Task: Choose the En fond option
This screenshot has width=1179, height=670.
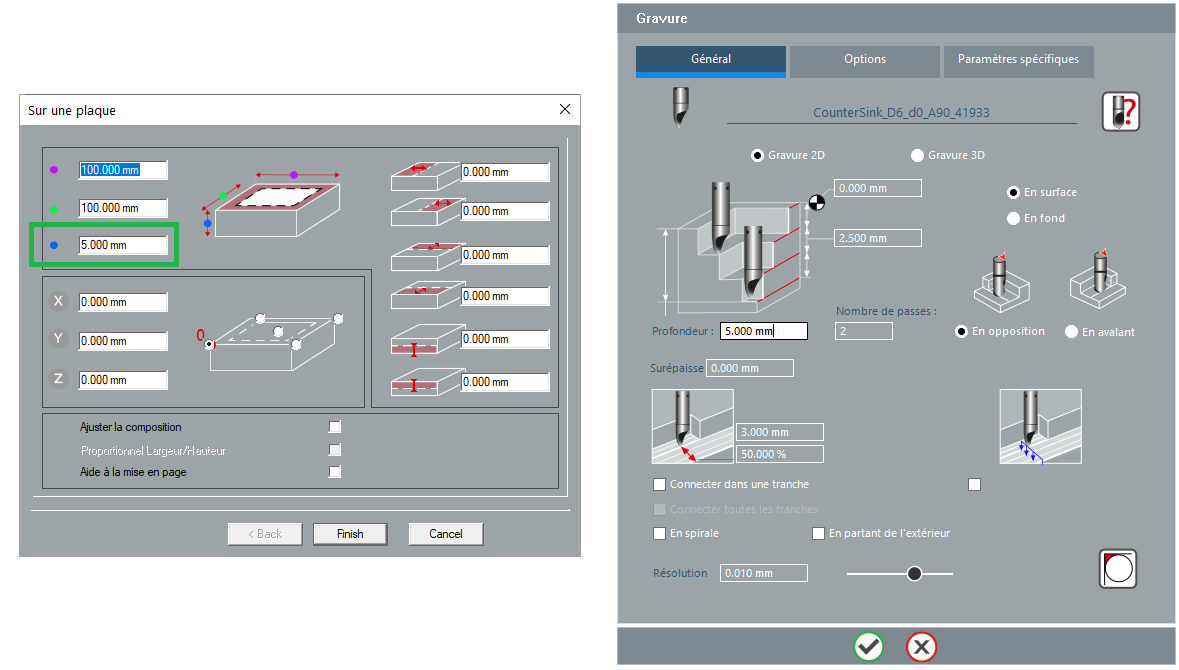Action: [x=1013, y=218]
